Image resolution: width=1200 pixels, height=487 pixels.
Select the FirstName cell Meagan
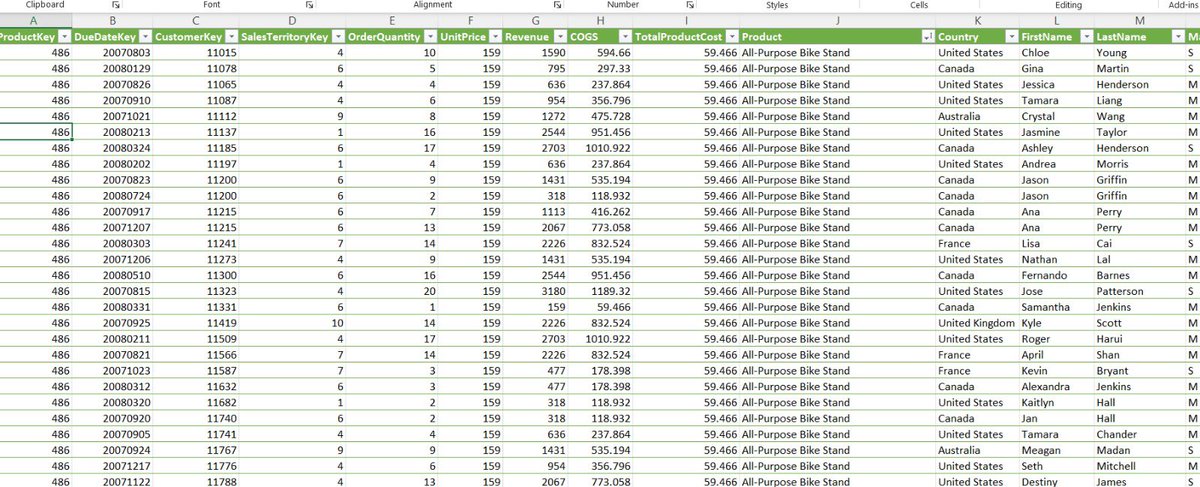[x=1056, y=450]
